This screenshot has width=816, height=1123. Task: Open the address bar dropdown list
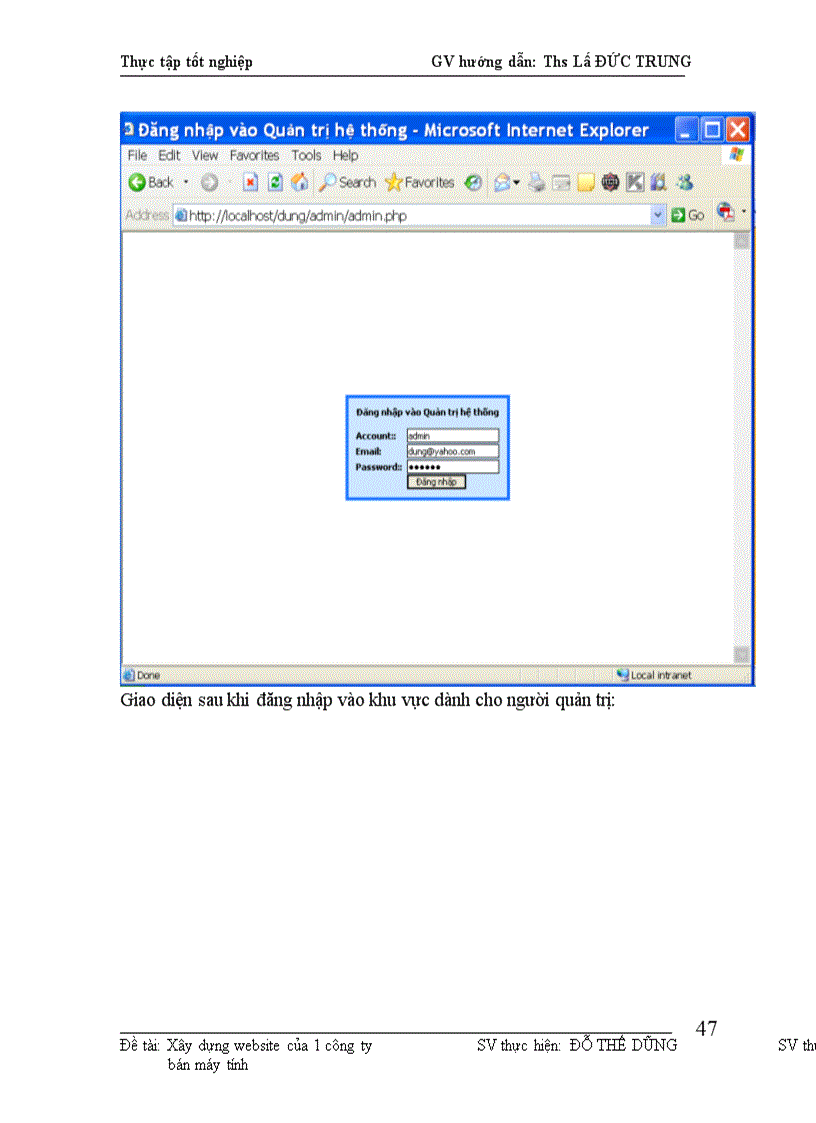657,215
